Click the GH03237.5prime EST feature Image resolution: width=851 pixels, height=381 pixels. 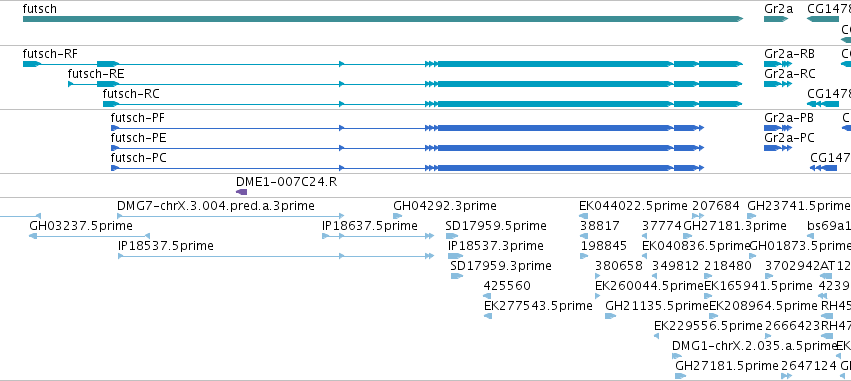(x=90, y=236)
